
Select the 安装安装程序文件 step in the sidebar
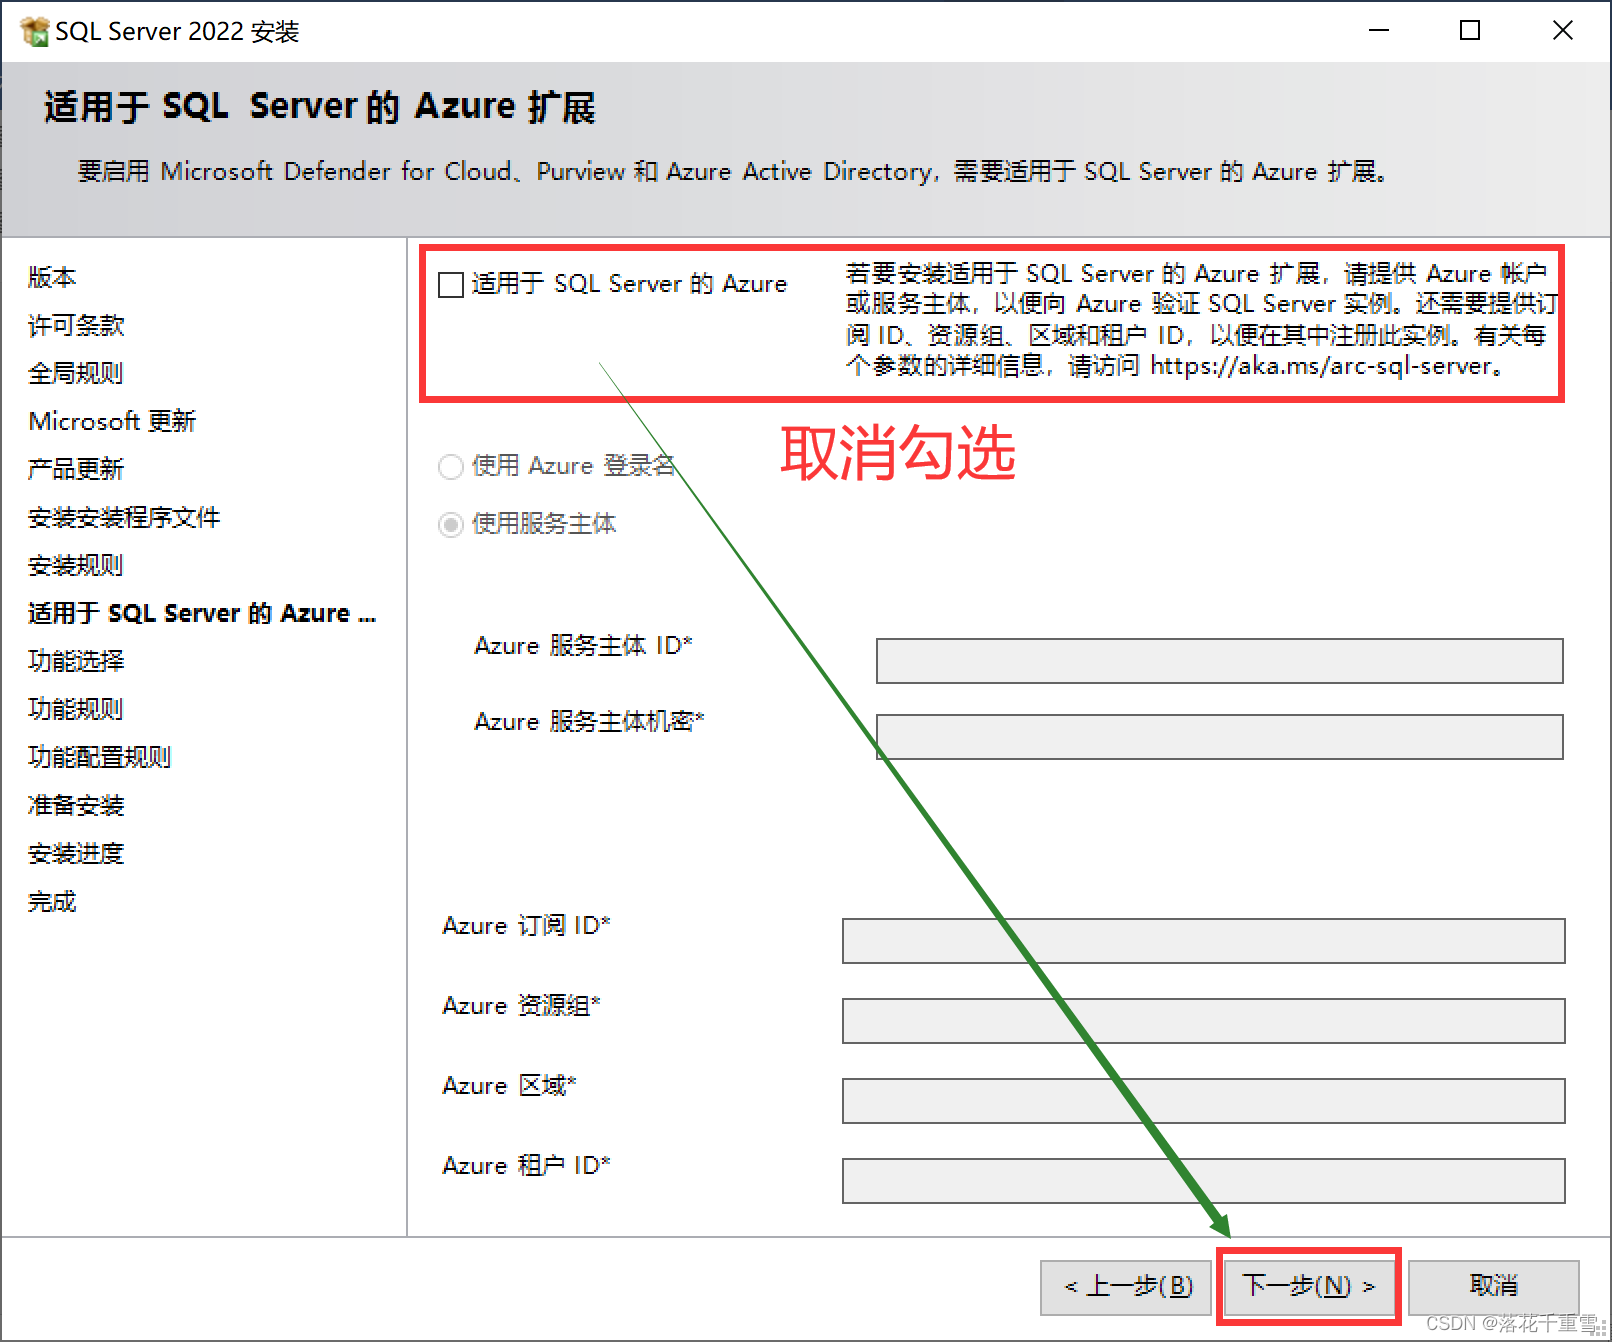click(x=124, y=517)
